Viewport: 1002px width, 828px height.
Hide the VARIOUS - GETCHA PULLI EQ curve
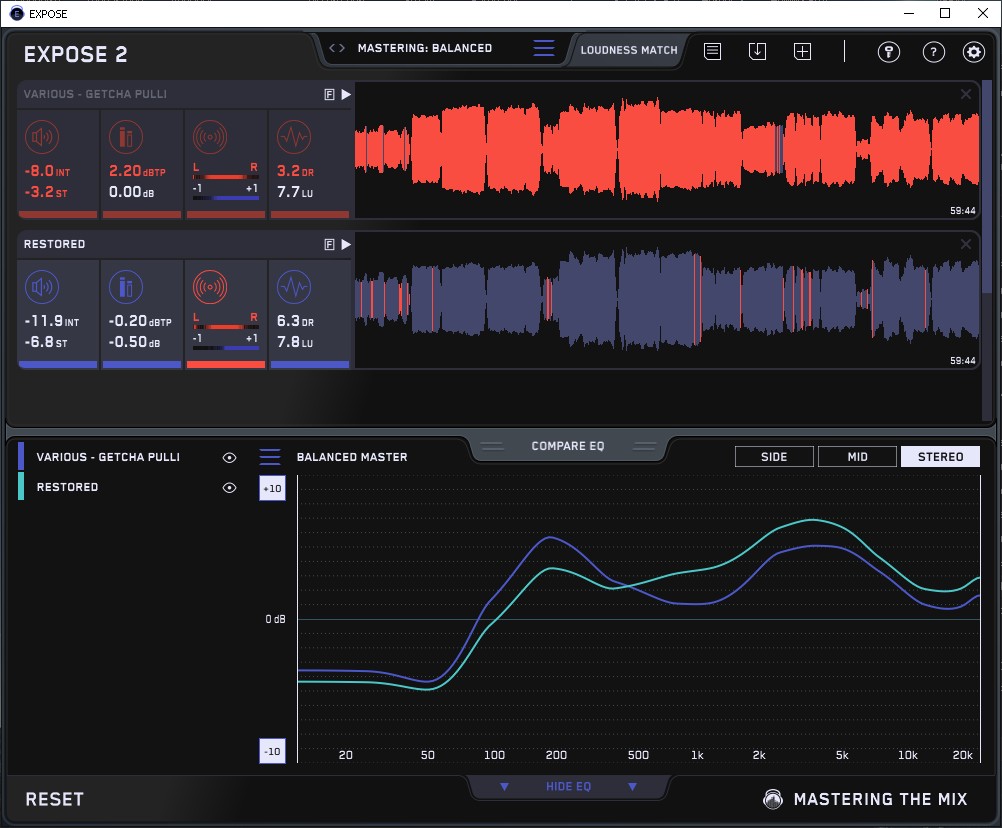[230, 457]
